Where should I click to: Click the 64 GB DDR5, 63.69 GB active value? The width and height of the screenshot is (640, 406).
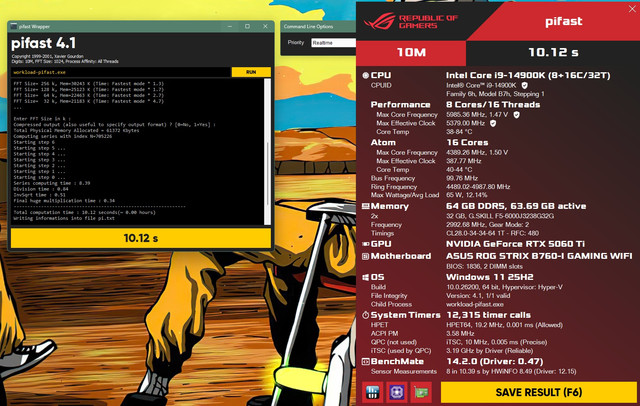[516, 206]
